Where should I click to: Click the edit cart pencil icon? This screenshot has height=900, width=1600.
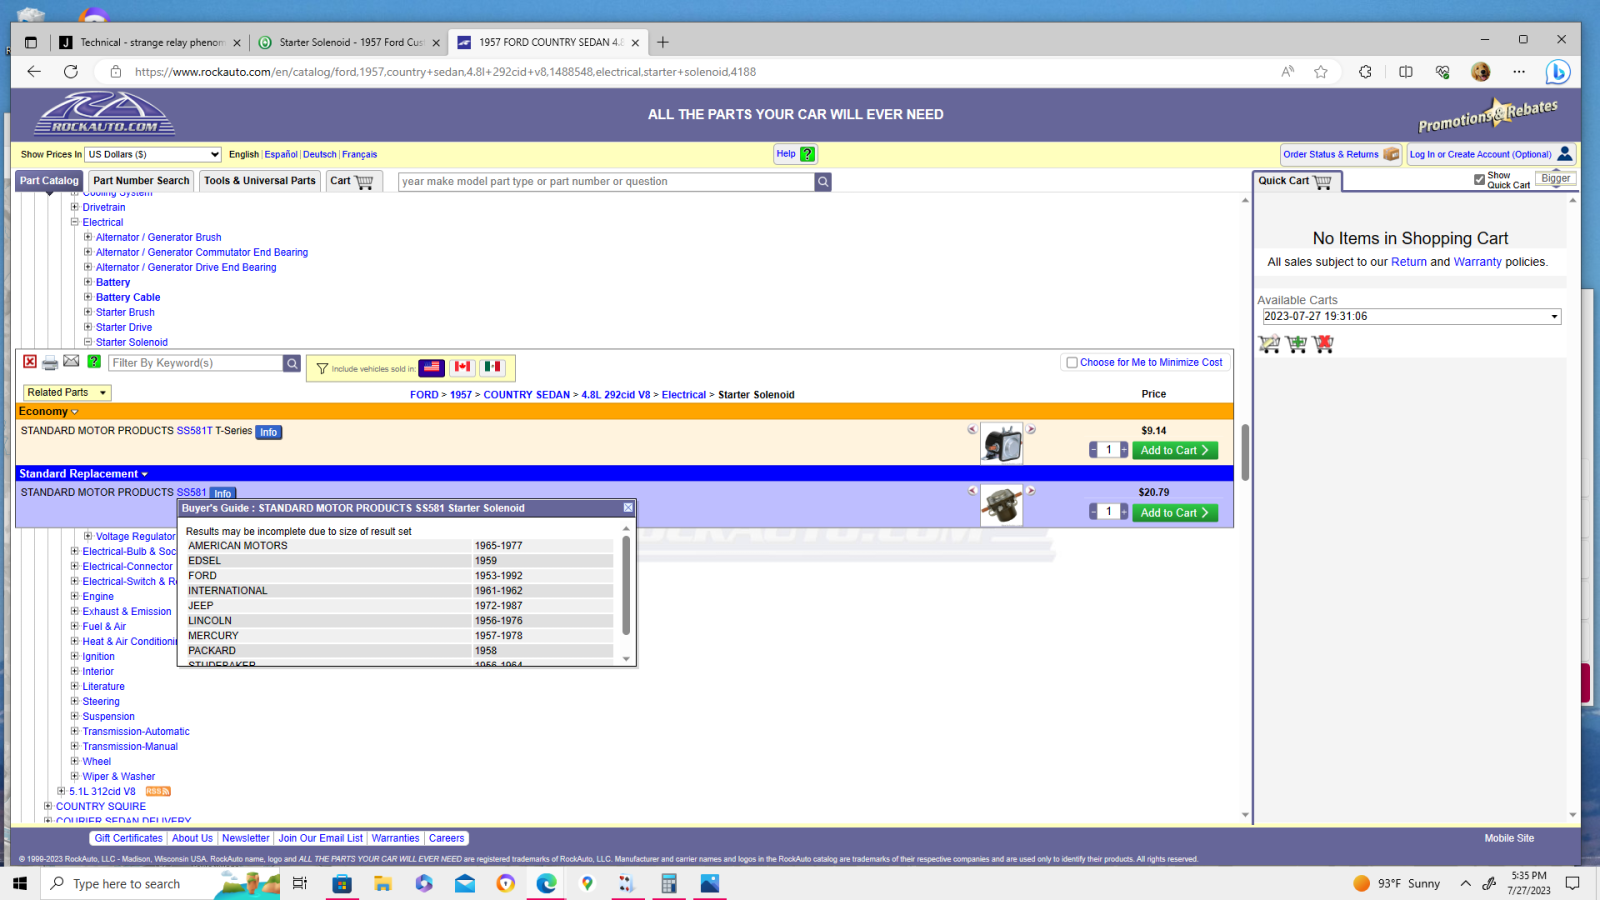tap(1270, 344)
